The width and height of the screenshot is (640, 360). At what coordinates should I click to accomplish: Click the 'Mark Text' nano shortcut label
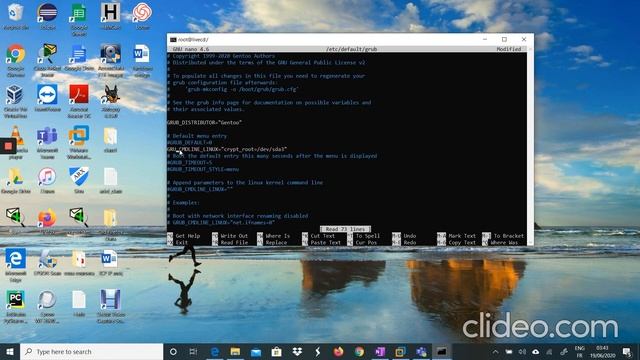pos(462,236)
